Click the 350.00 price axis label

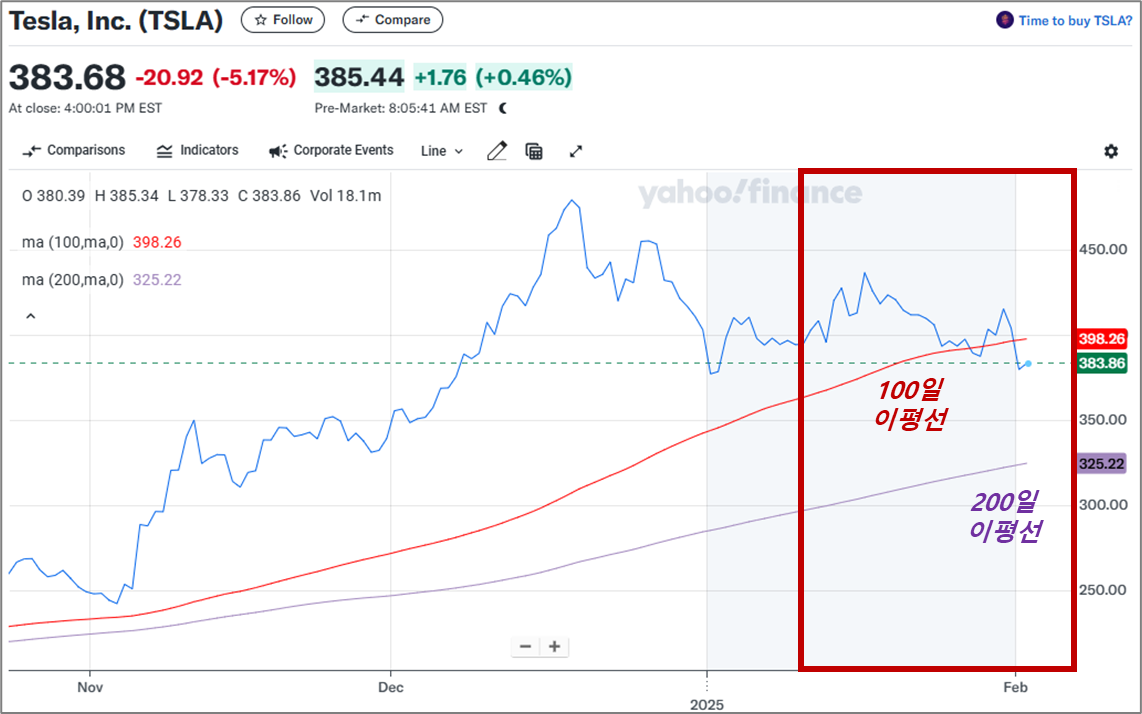click(x=1102, y=420)
